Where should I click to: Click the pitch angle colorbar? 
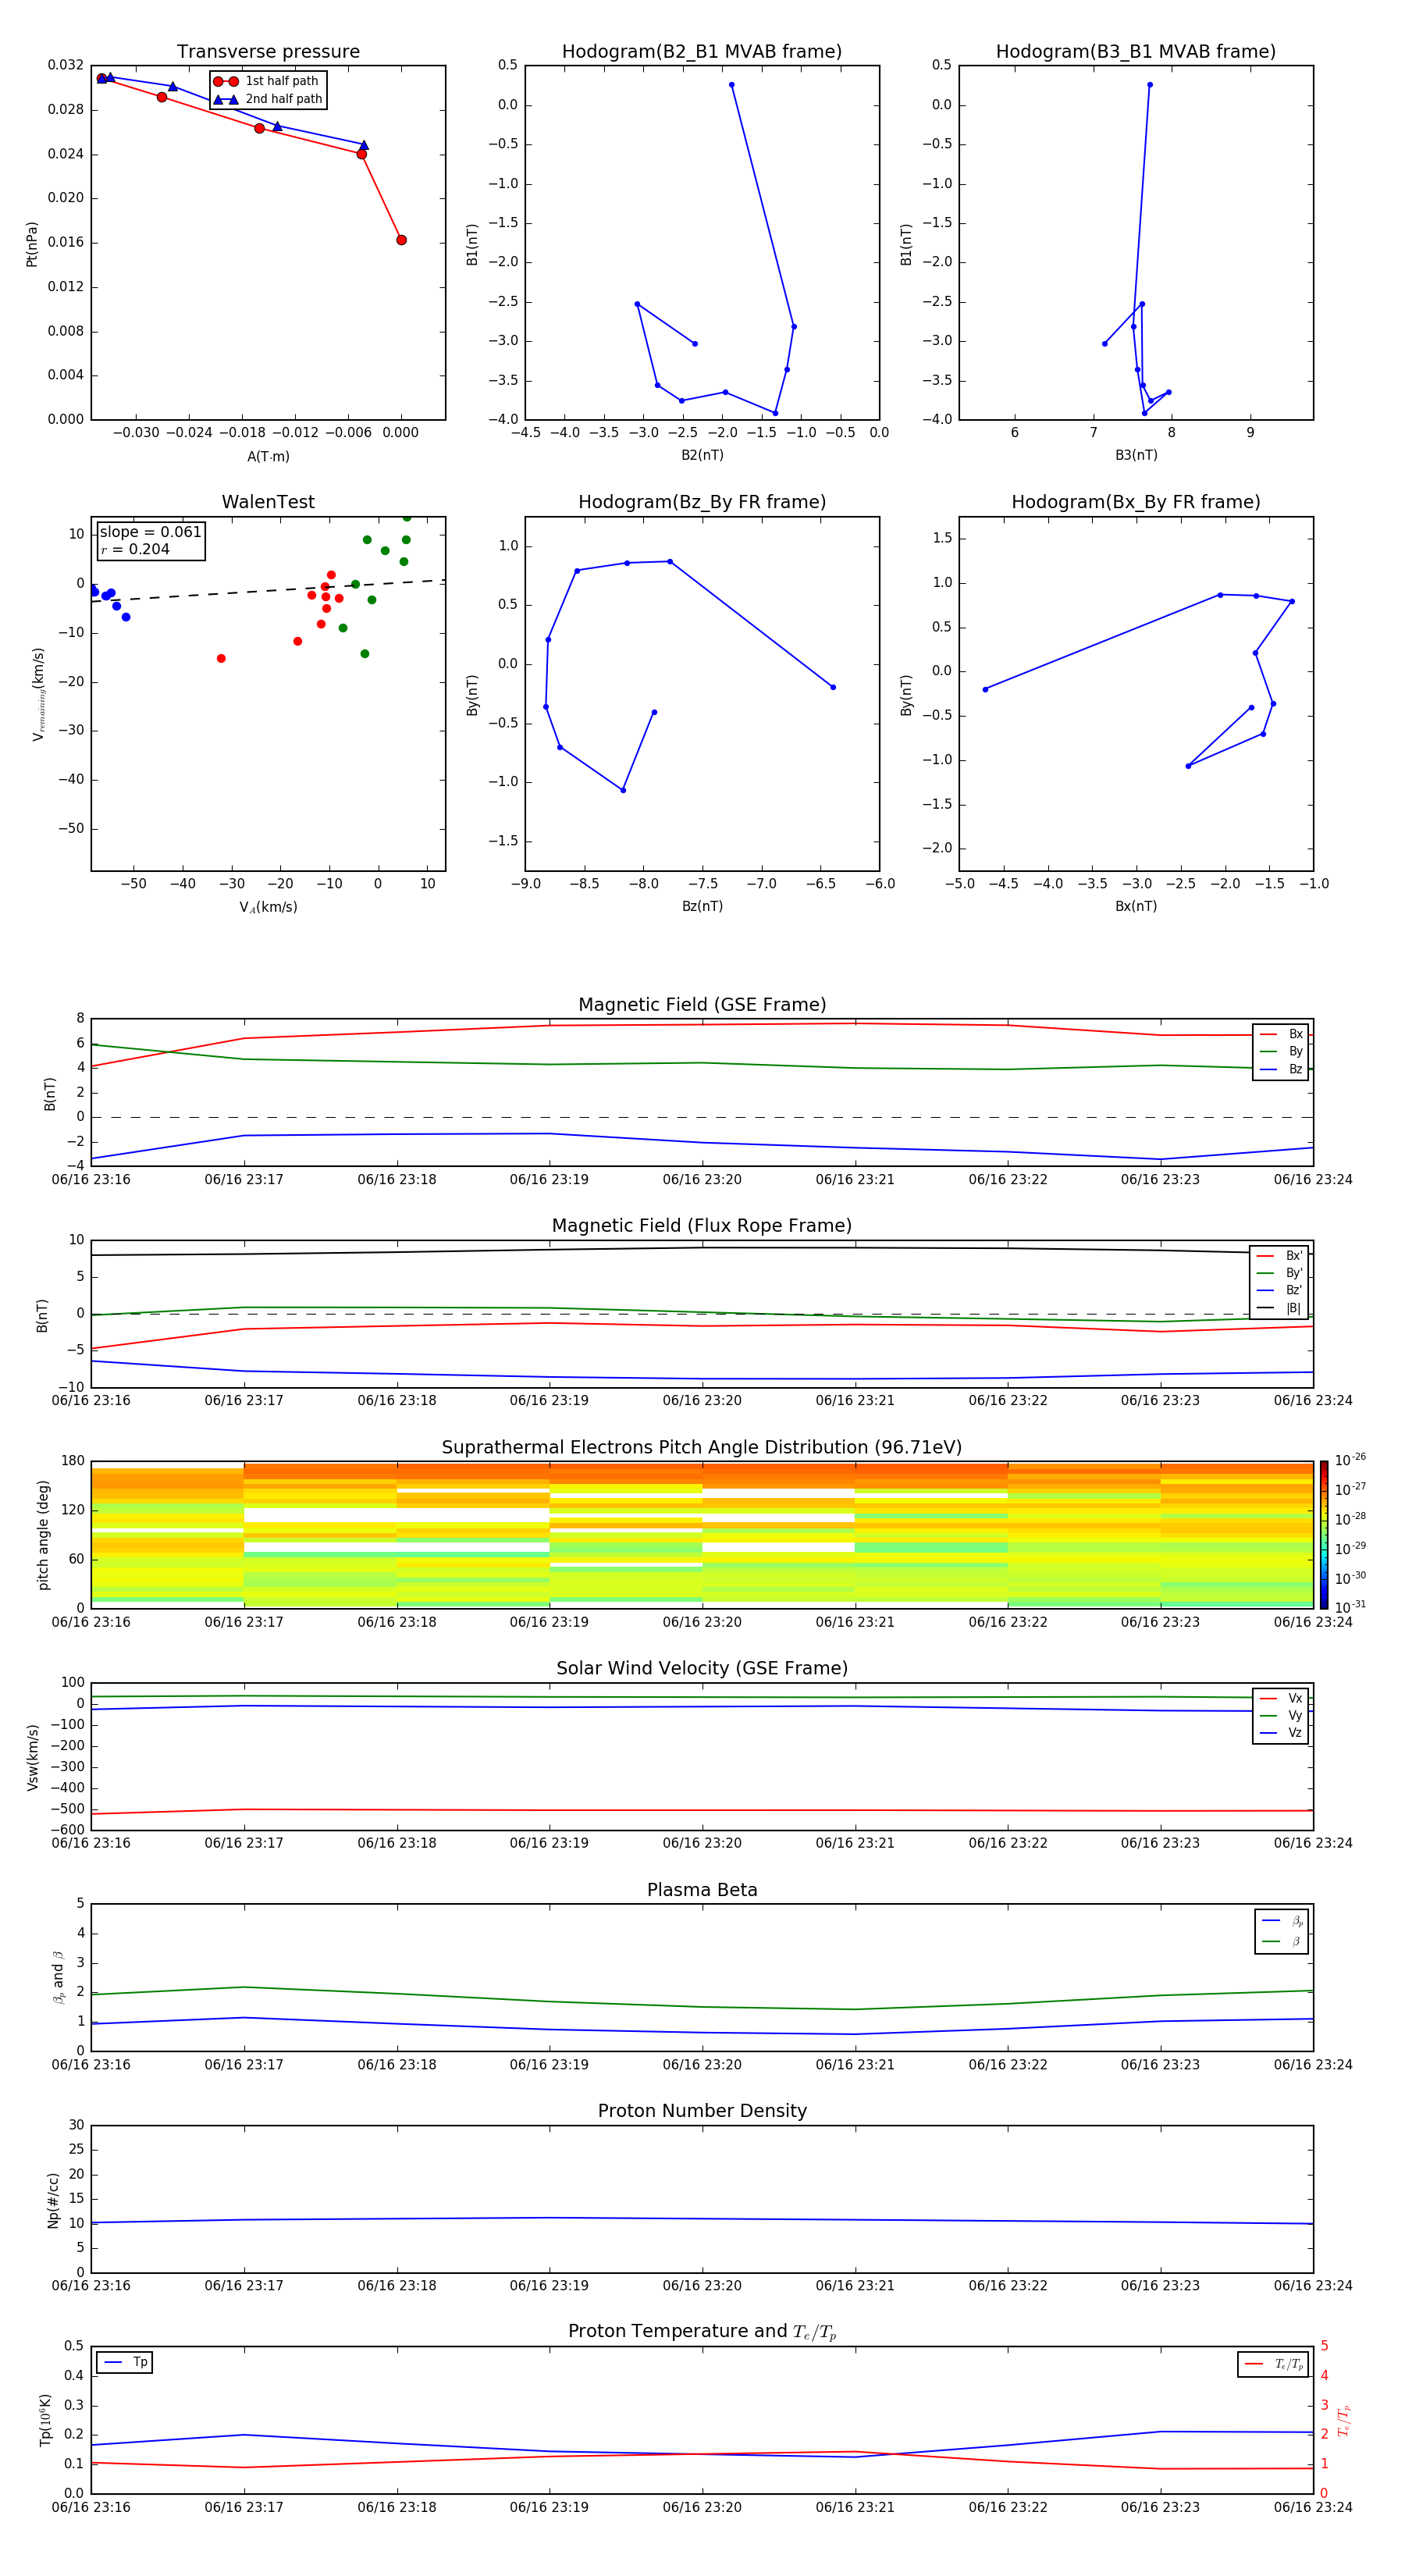click(1324, 1534)
